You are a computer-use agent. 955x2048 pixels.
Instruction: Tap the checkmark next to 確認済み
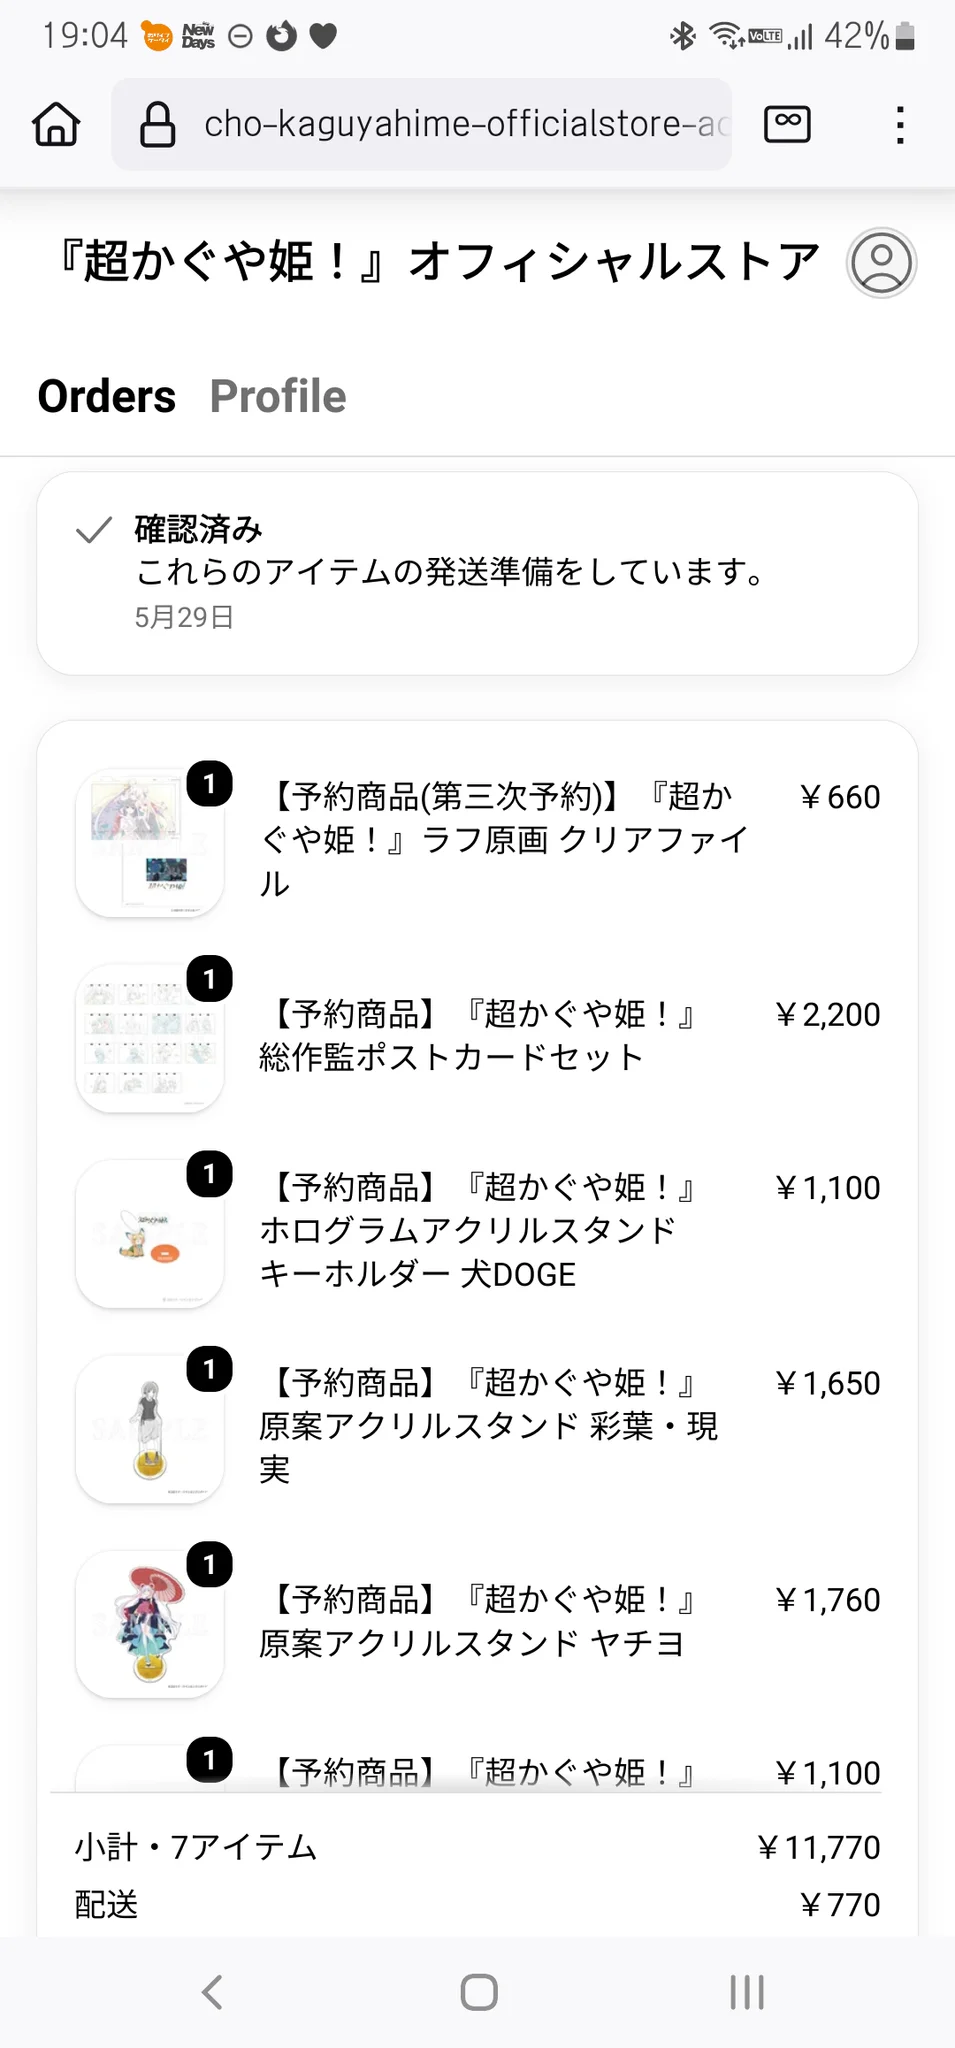[x=94, y=530]
